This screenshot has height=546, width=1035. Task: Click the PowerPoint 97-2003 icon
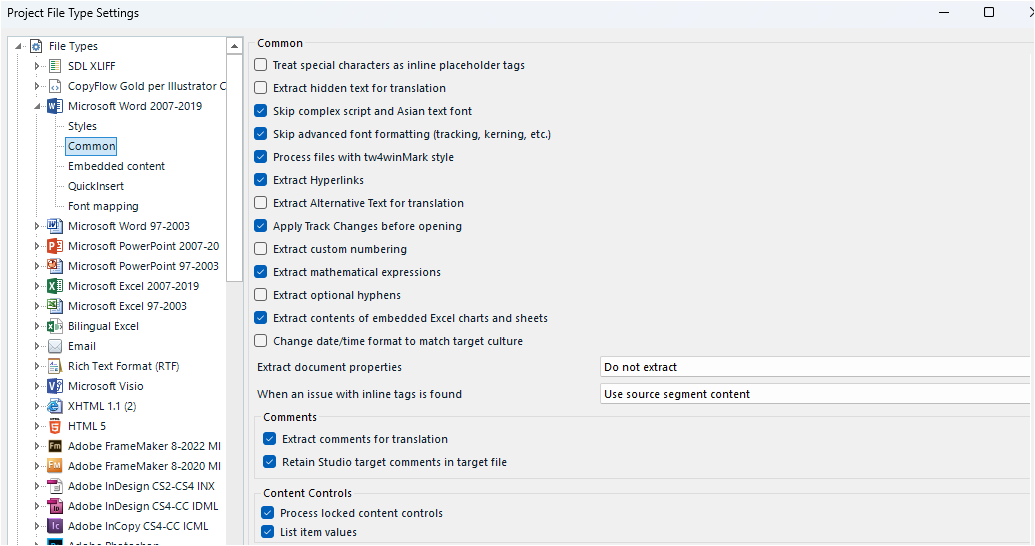[55, 266]
